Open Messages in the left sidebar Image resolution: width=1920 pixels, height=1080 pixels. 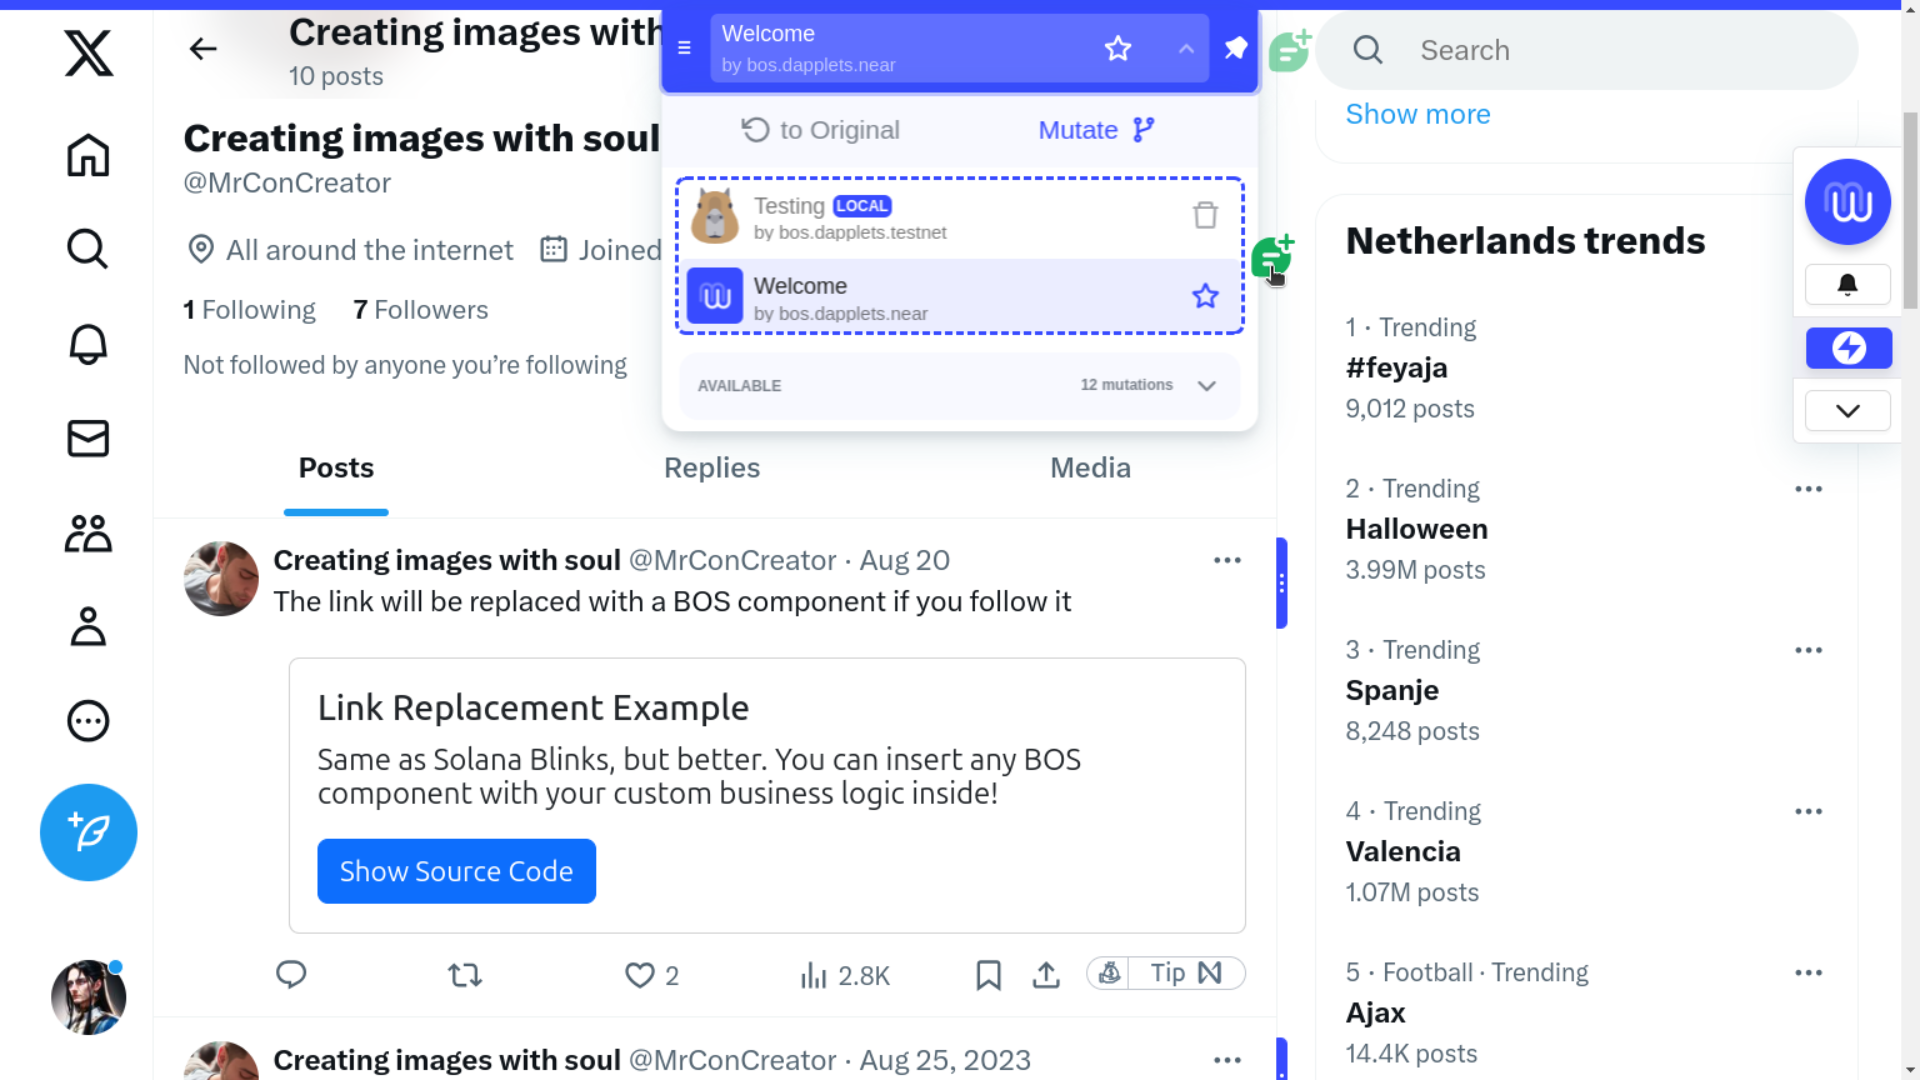88,438
